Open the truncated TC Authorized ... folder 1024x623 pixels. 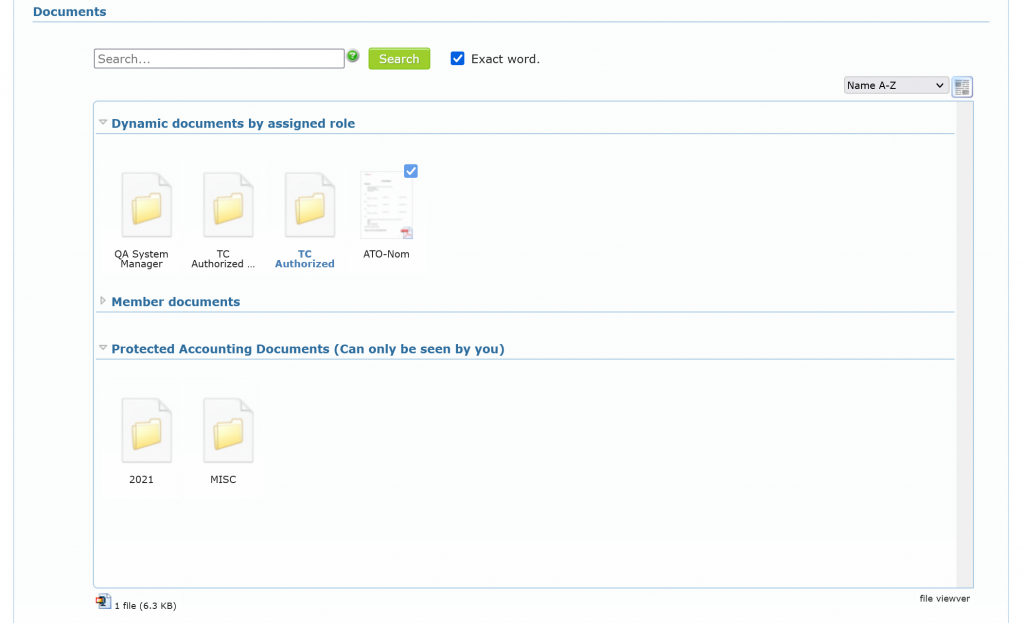click(x=228, y=206)
